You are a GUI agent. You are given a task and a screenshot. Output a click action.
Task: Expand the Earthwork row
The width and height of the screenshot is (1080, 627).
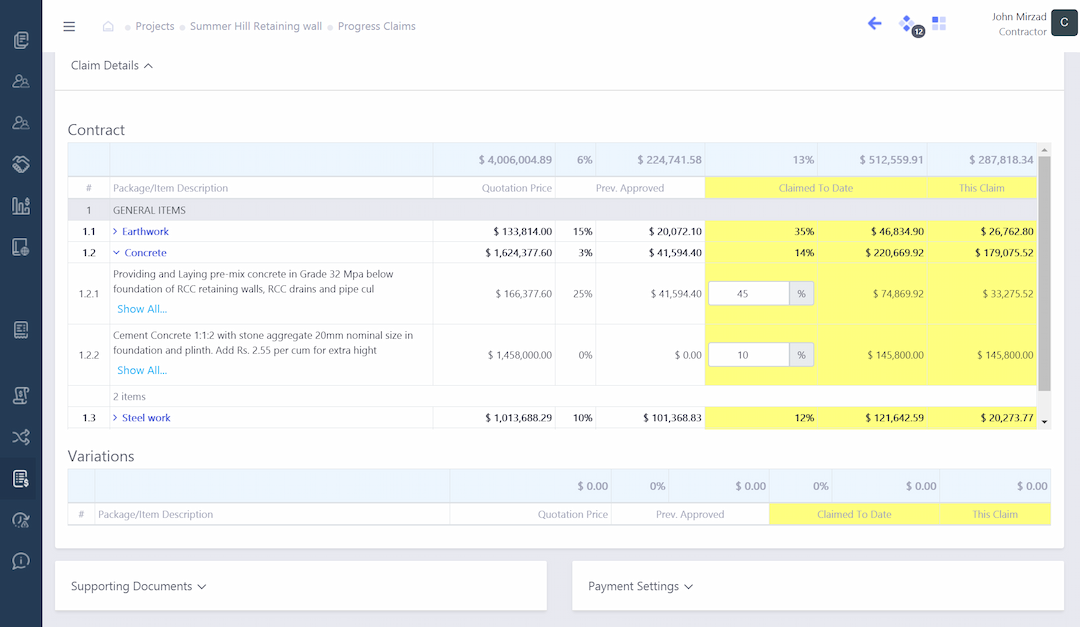point(115,232)
